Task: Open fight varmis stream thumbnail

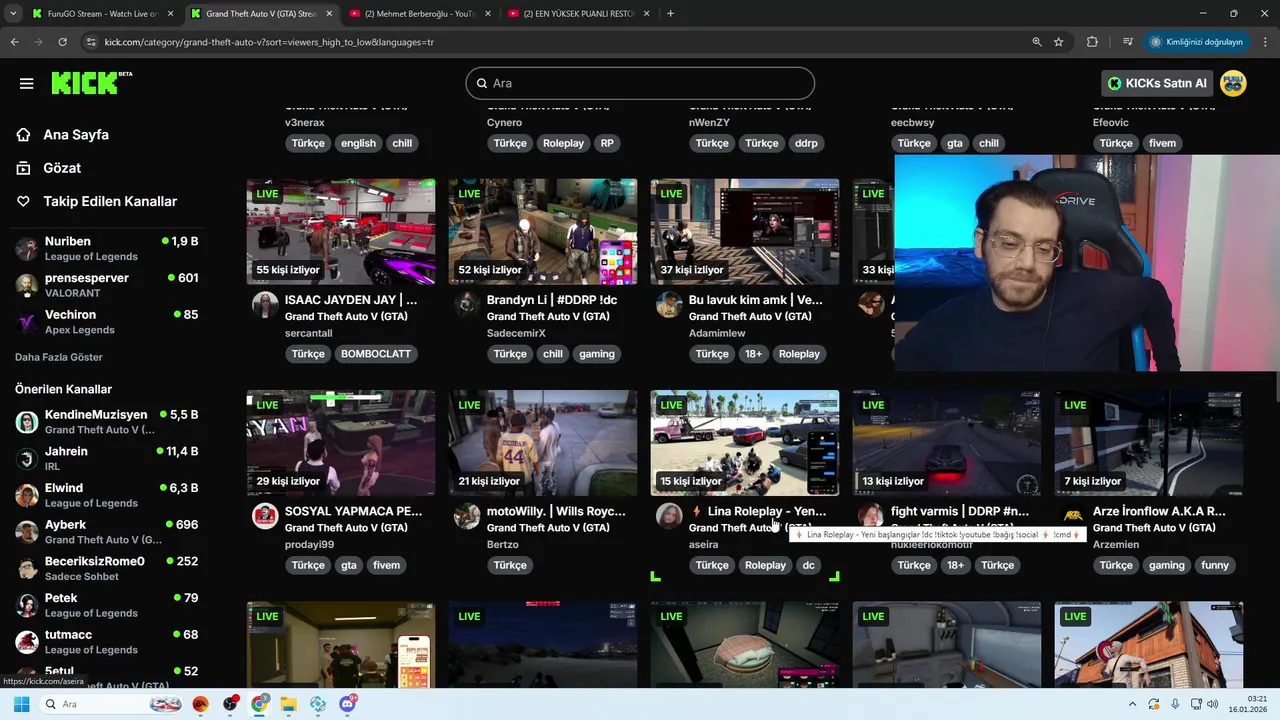Action: pyautogui.click(x=947, y=443)
